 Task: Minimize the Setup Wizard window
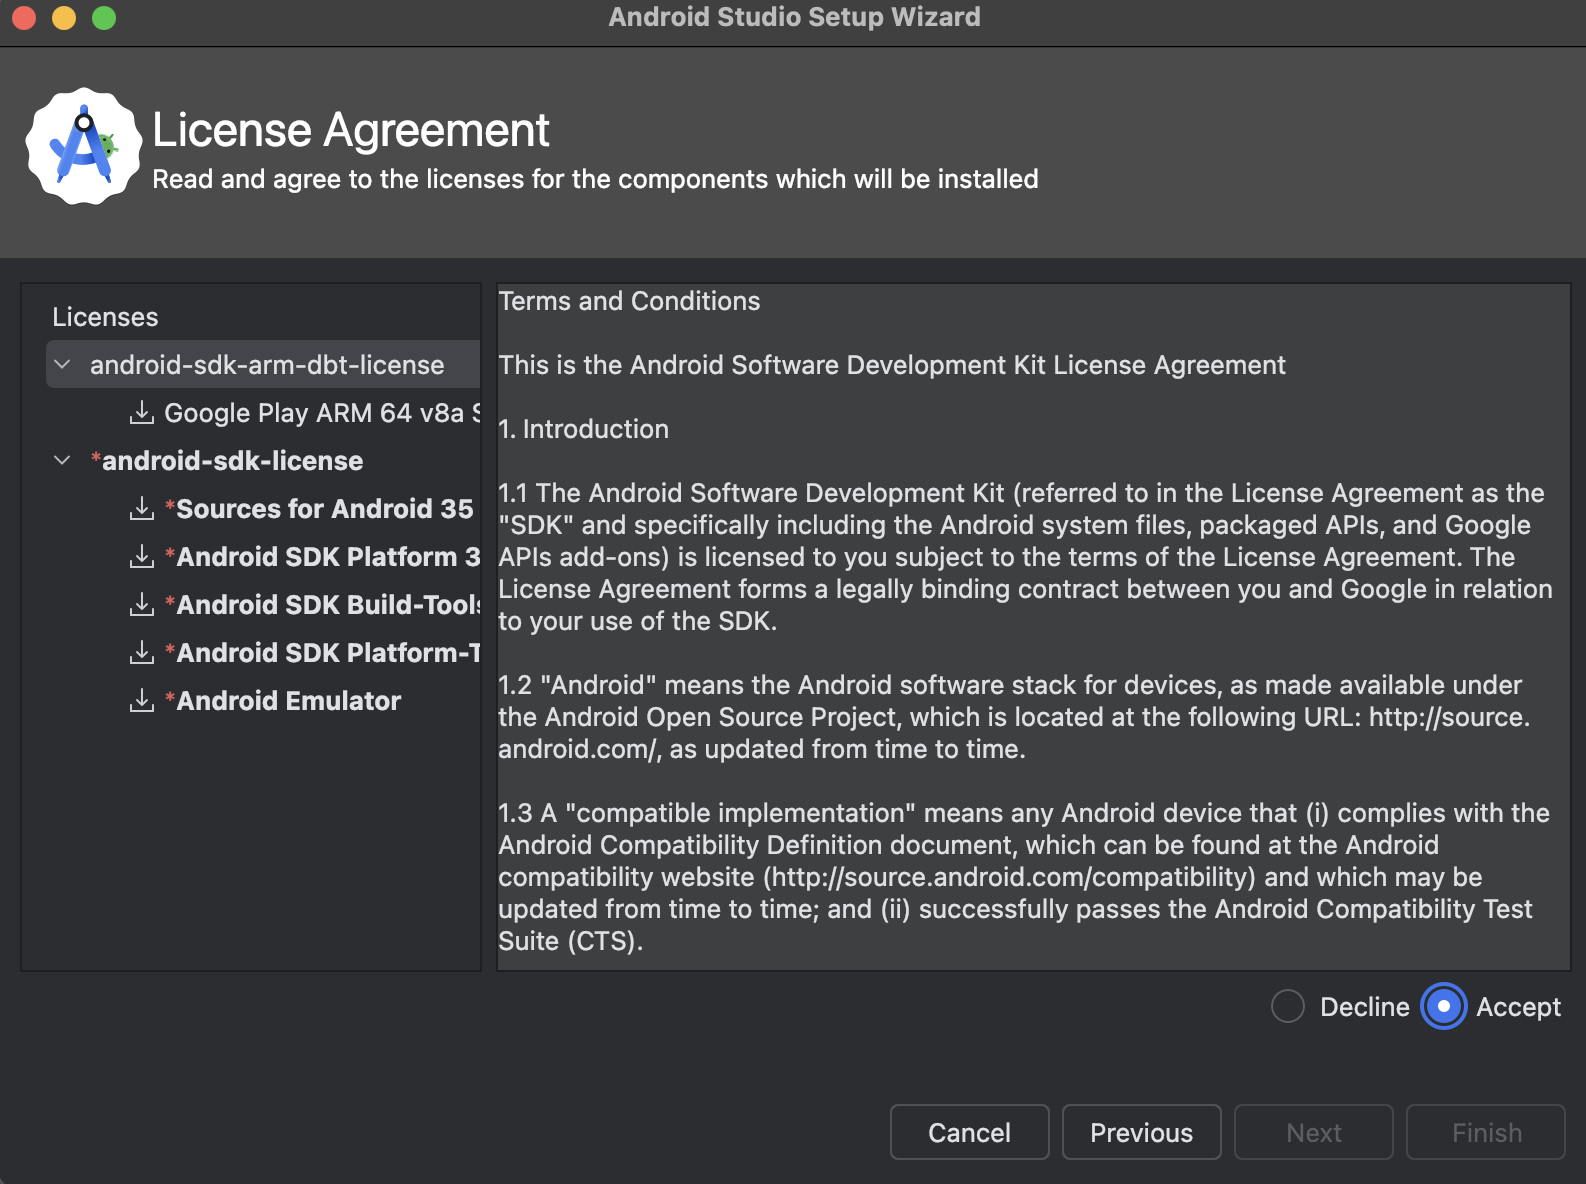(64, 17)
